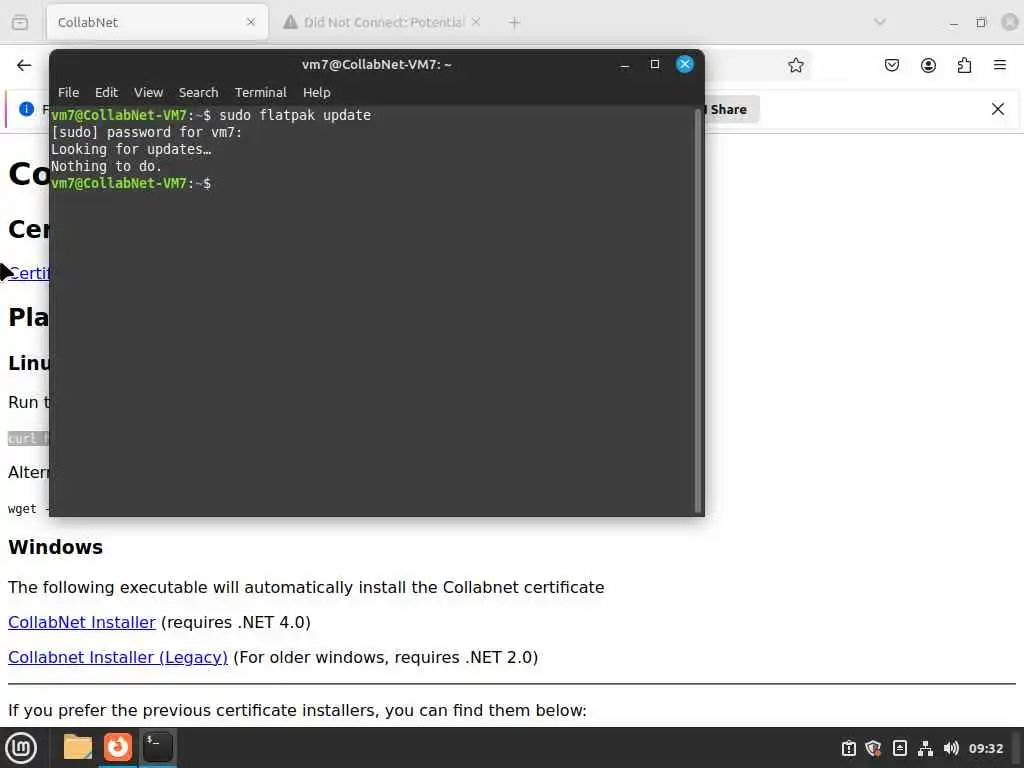
Task: Click the terminal prompt line vm7@CollabNet-VM7
Action: (131, 184)
